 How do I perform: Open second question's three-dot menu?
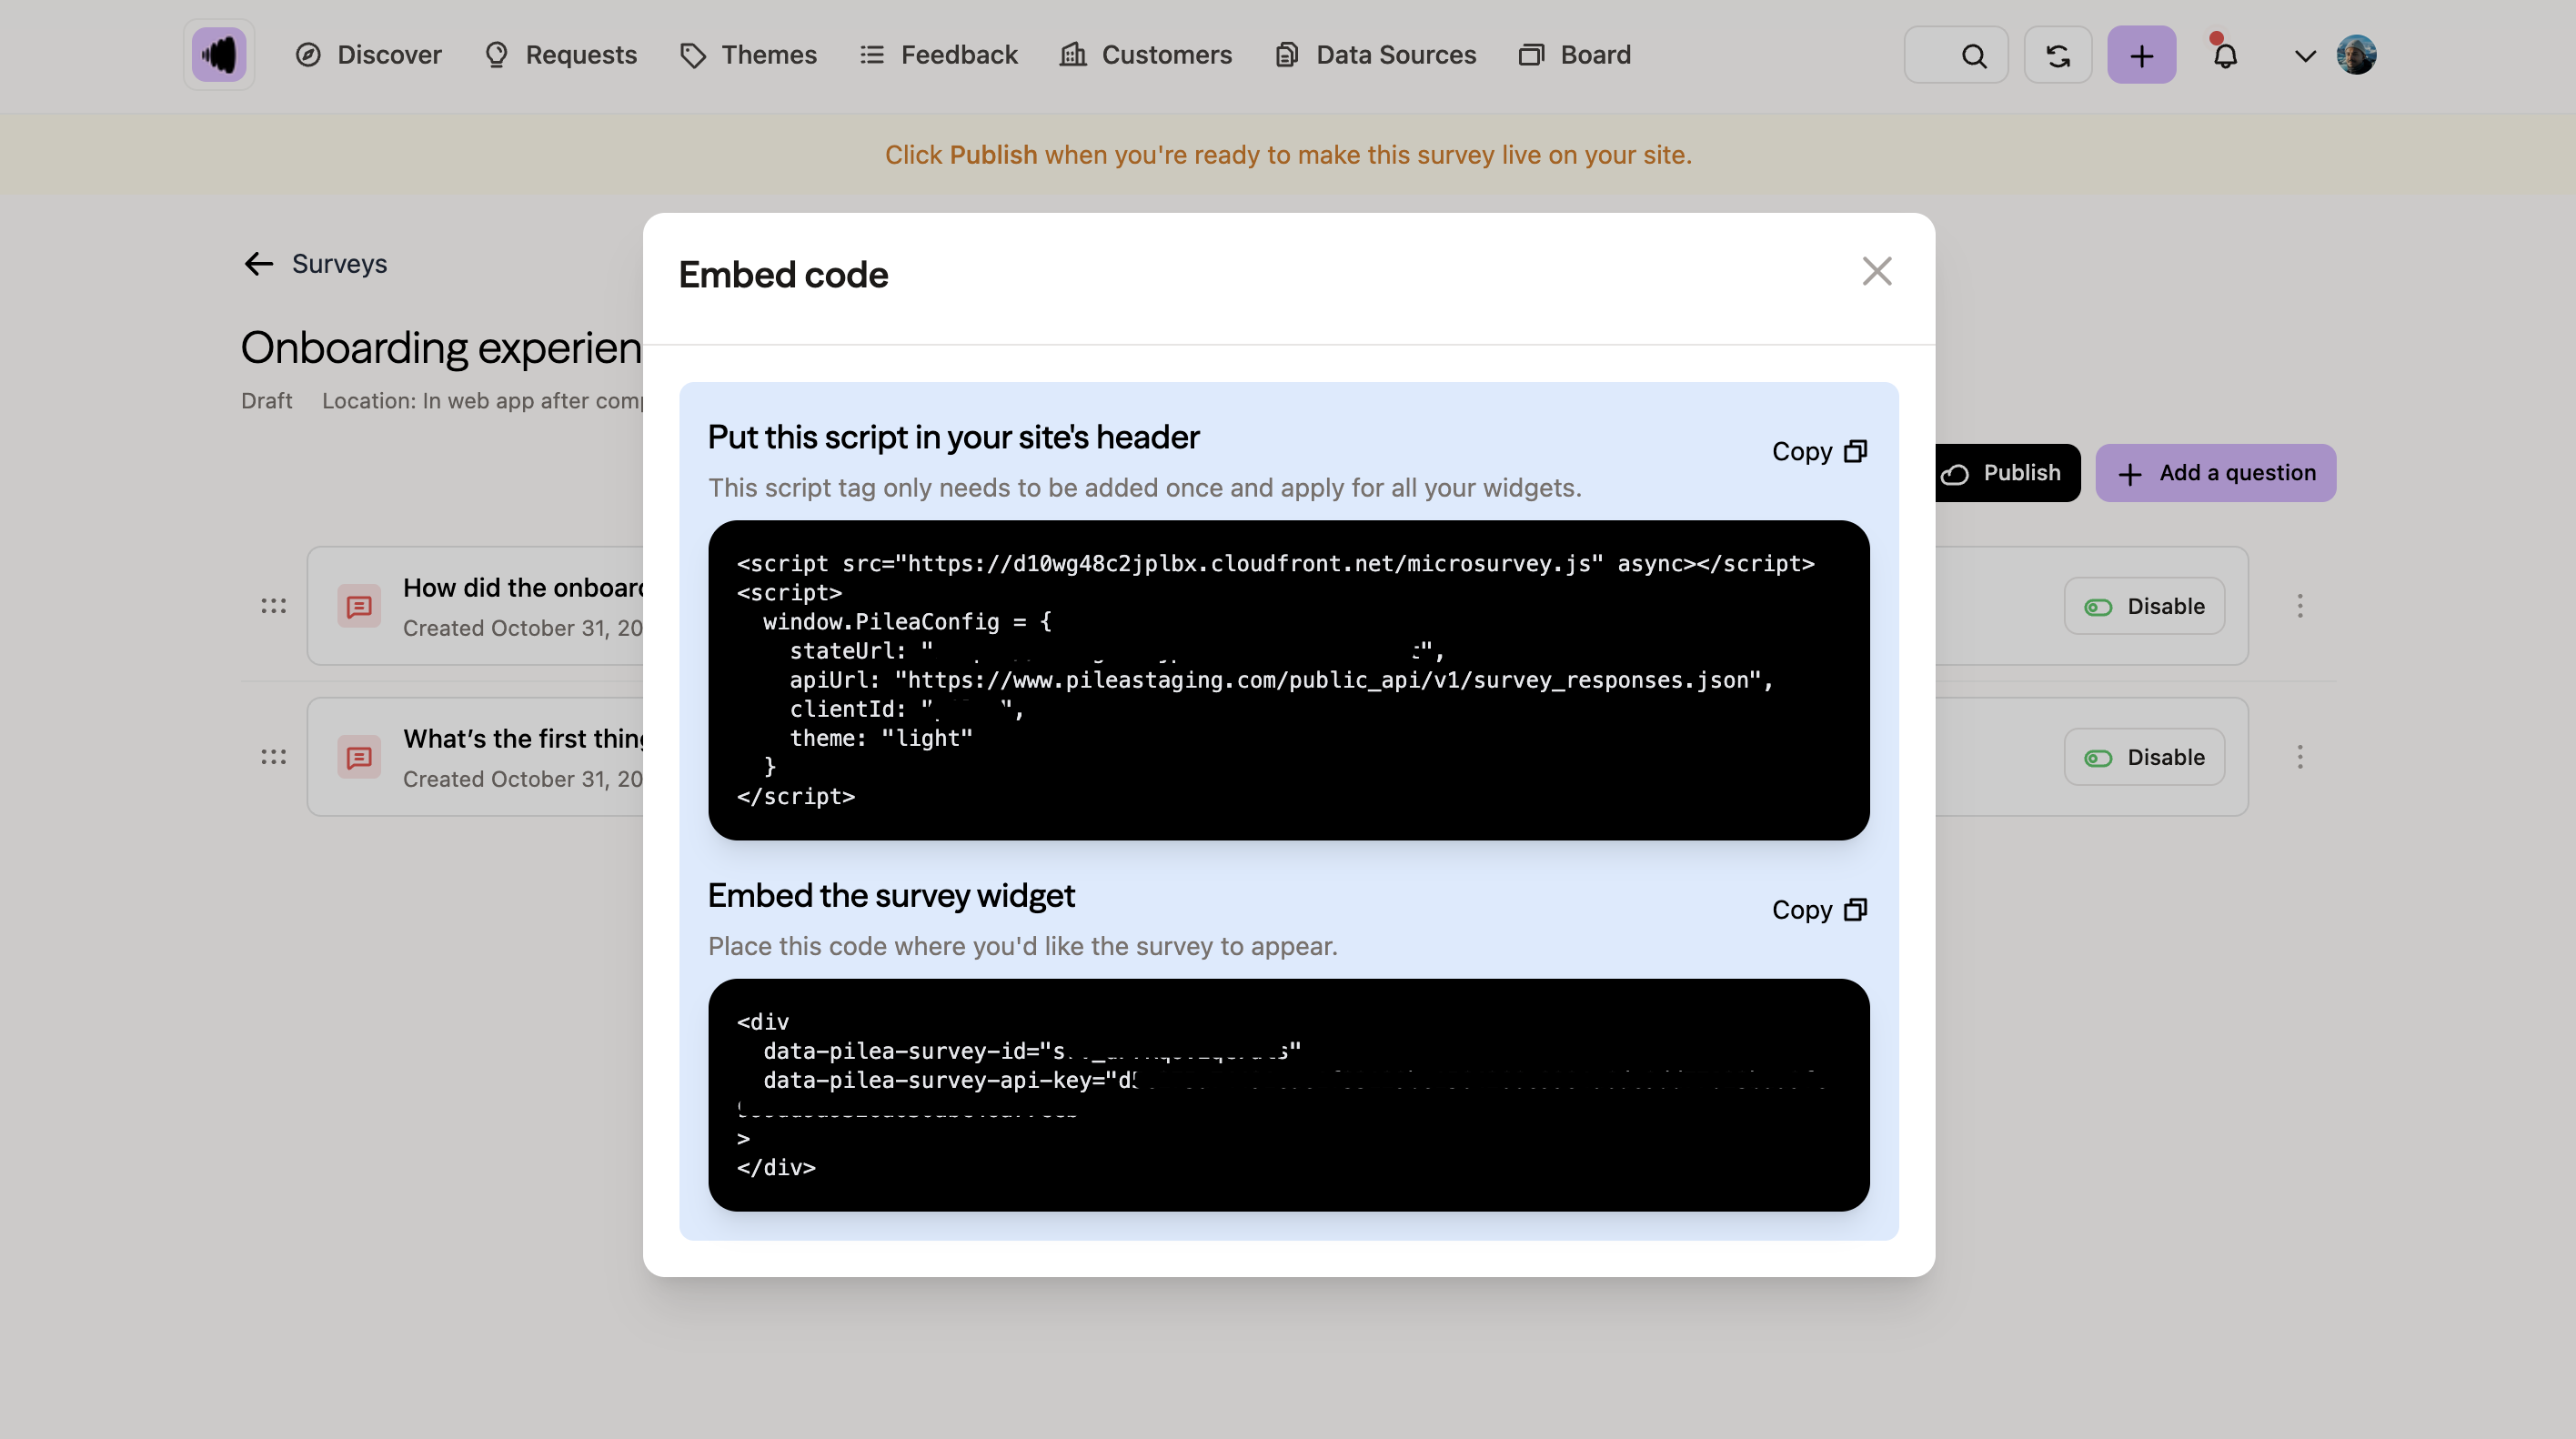tap(2299, 757)
